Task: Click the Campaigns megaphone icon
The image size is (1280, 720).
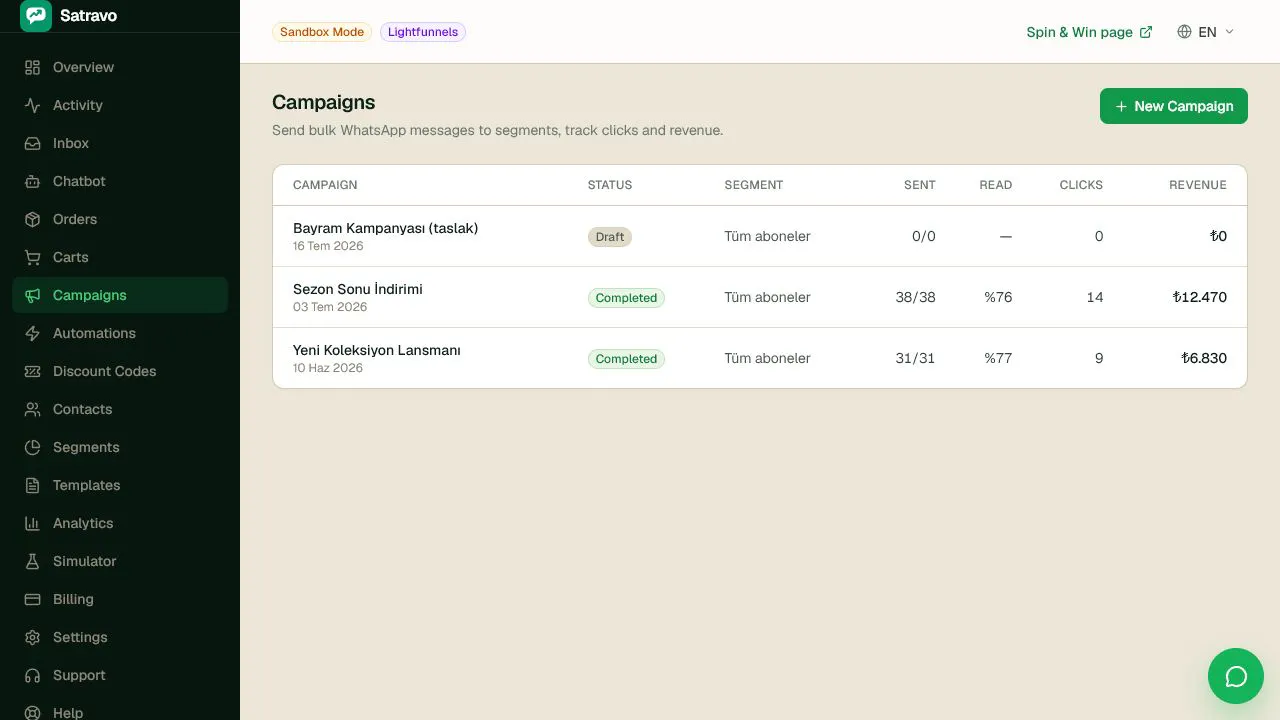Action: point(33,295)
